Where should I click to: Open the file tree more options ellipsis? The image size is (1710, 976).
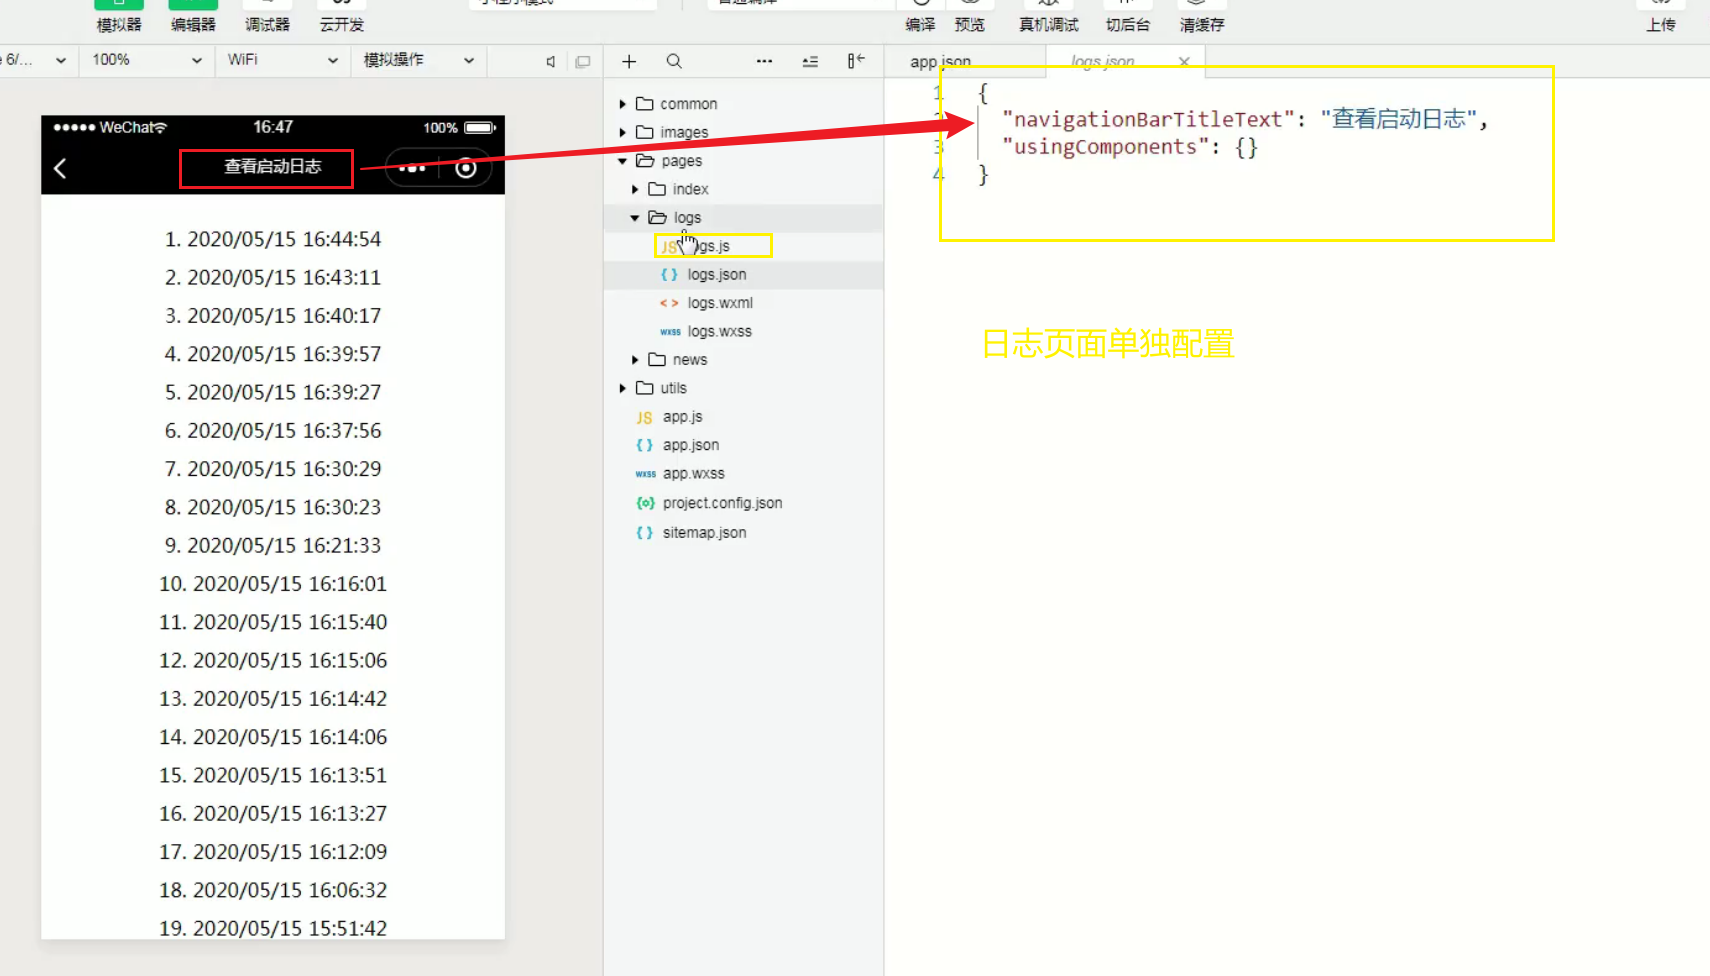[764, 61]
